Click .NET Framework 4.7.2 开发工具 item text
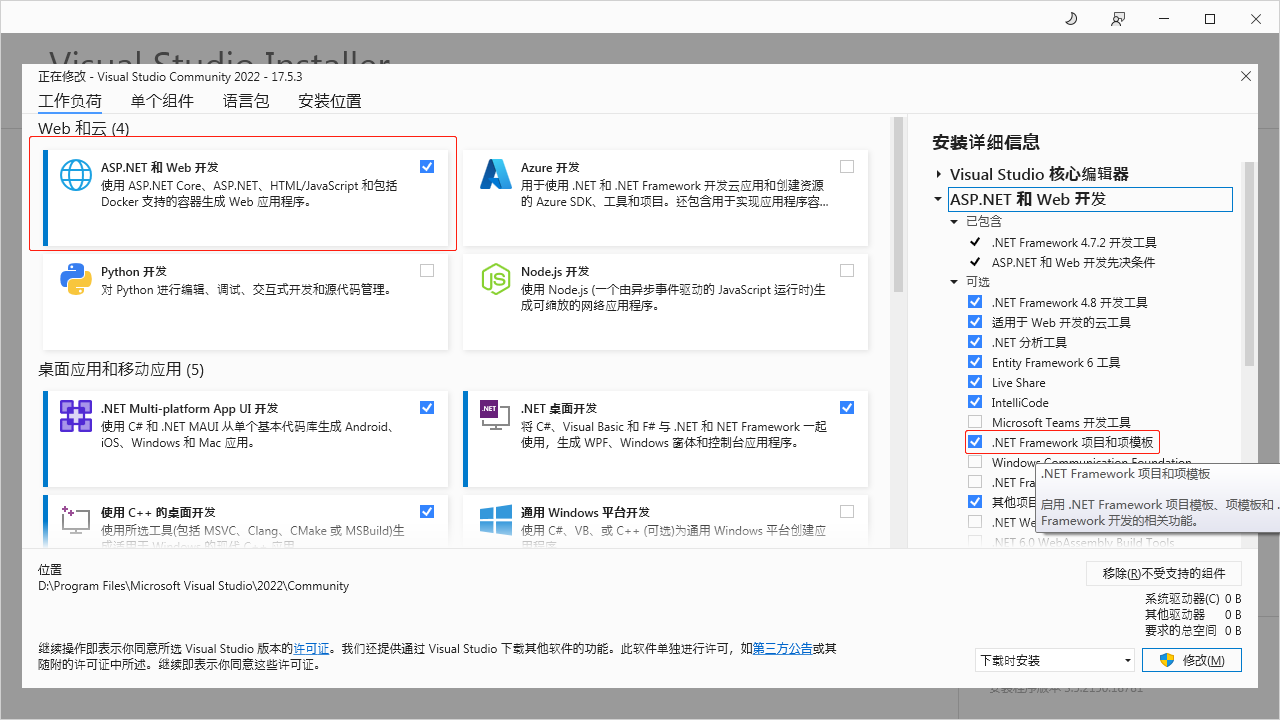Screen dimensions: 1280x720 (1074, 242)
